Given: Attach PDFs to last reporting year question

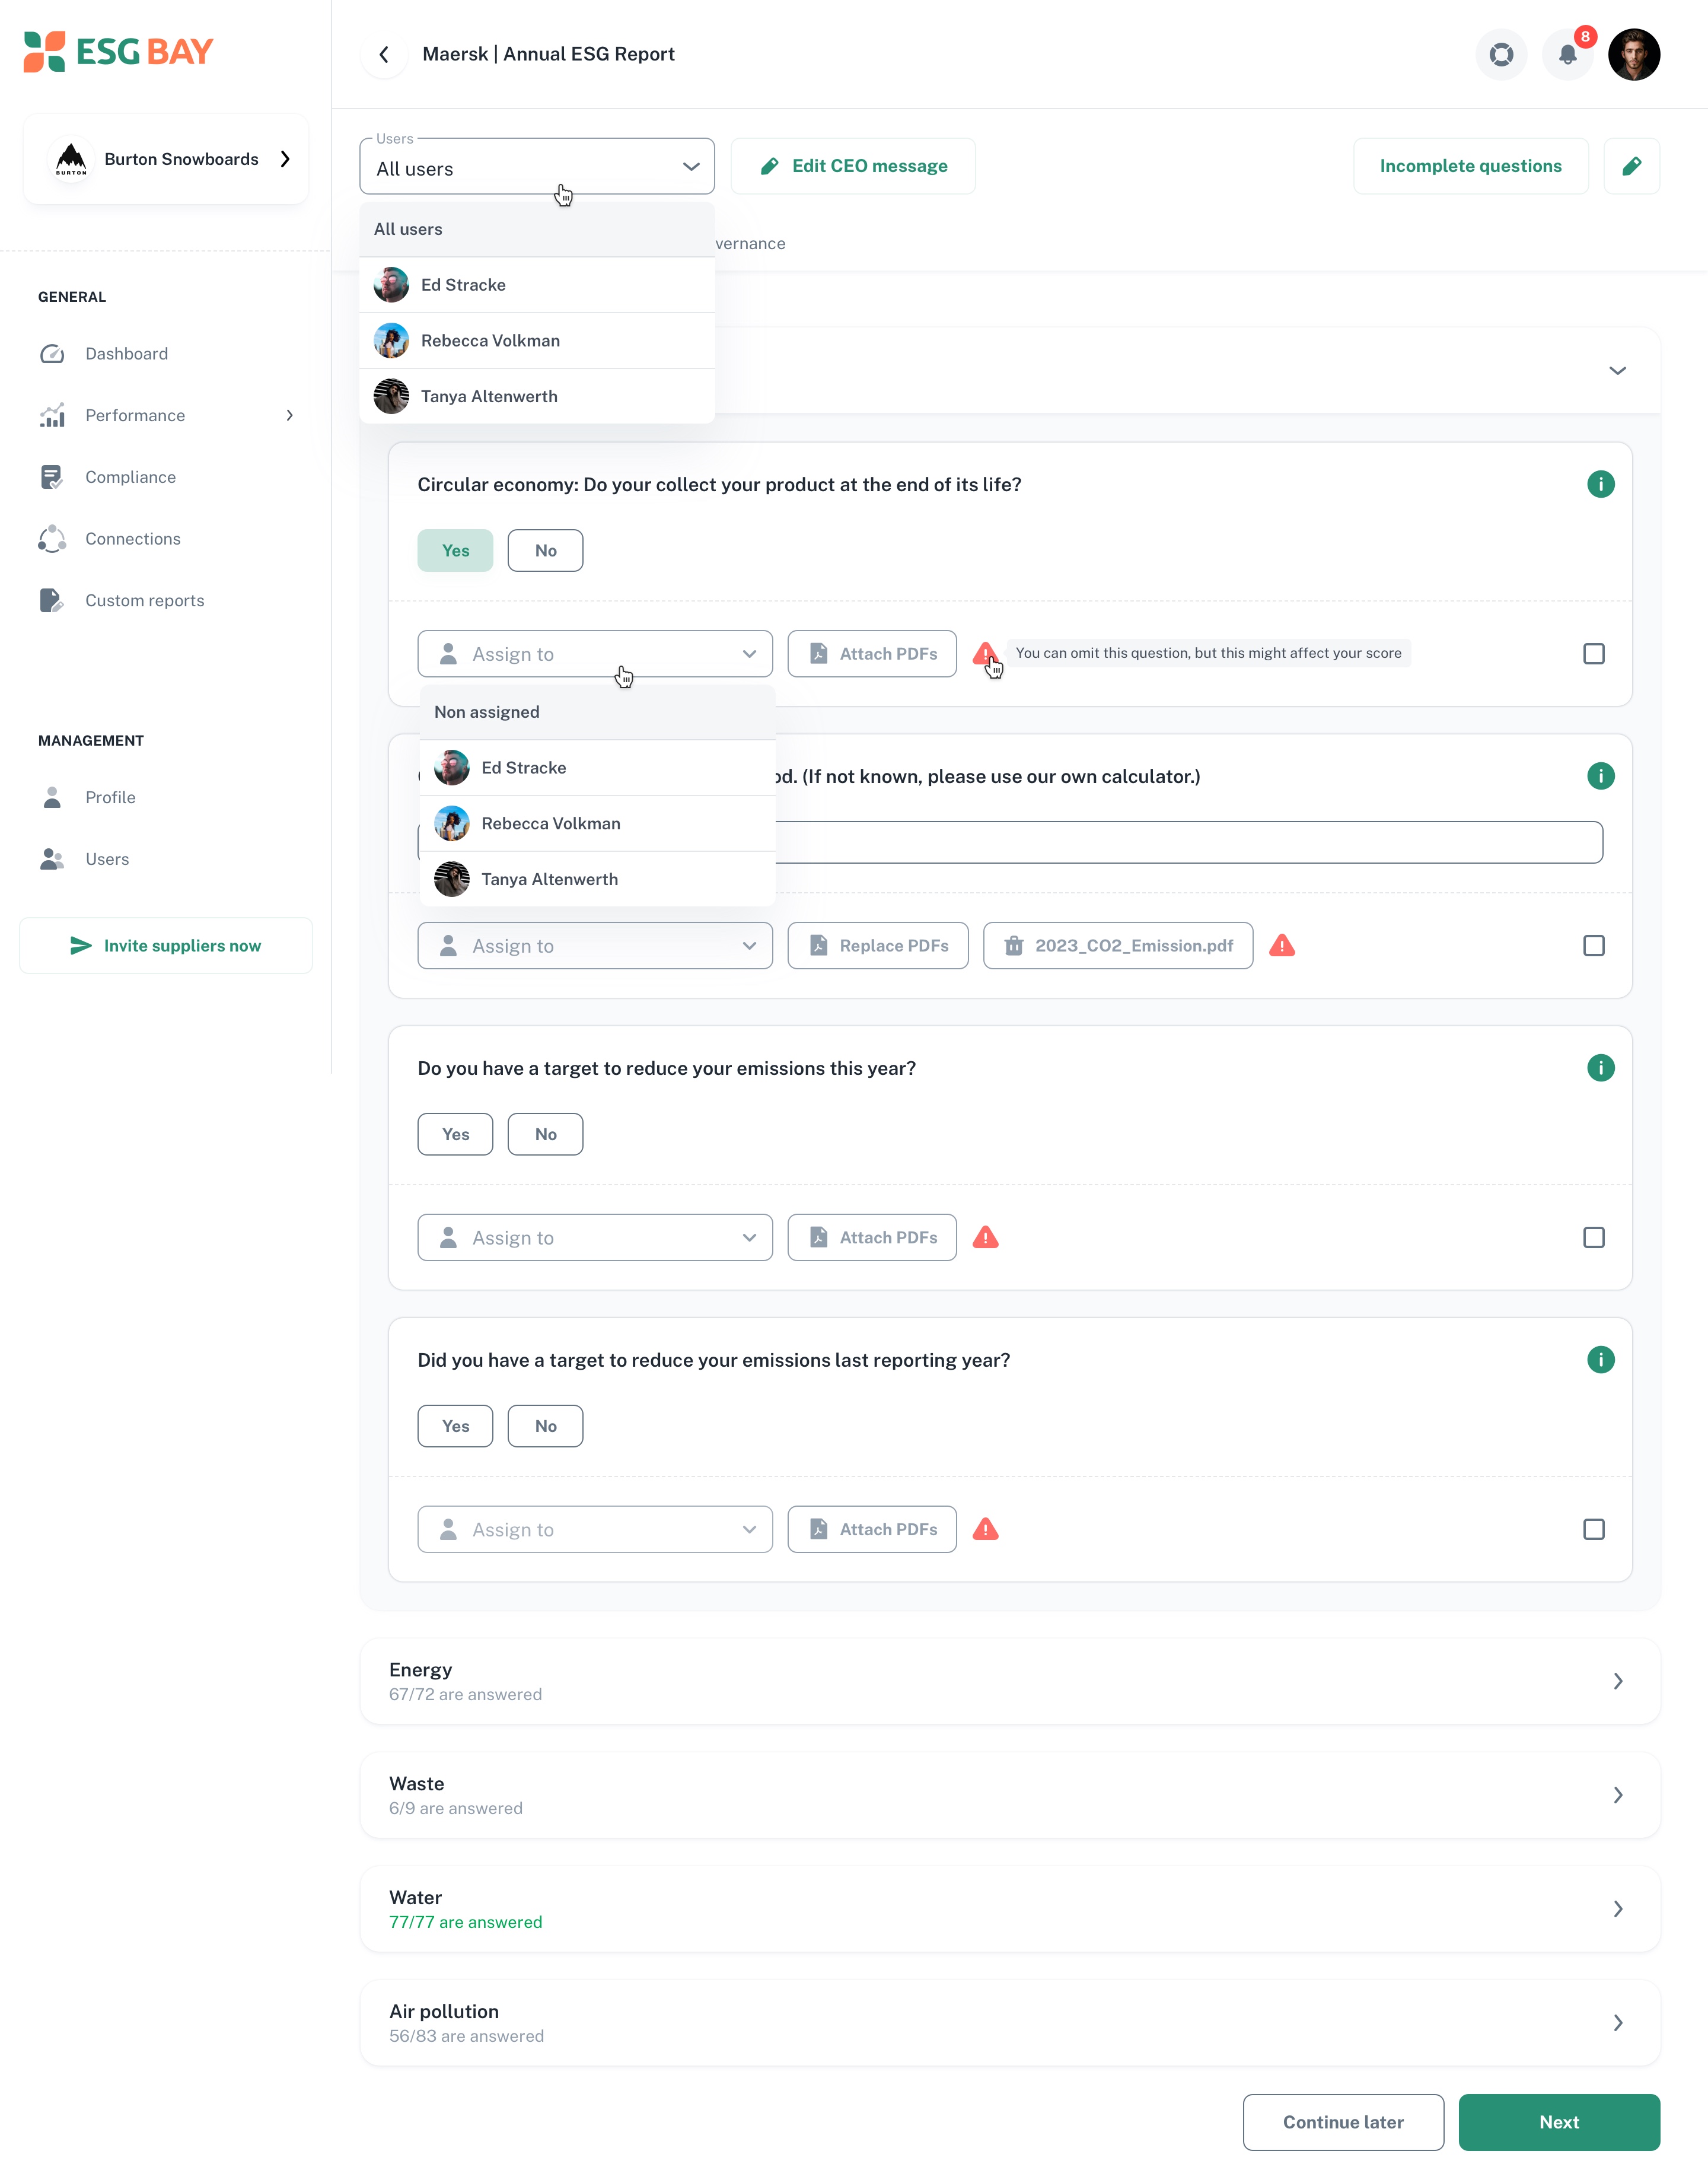Looking at the screenshot, I should 872,1530.
